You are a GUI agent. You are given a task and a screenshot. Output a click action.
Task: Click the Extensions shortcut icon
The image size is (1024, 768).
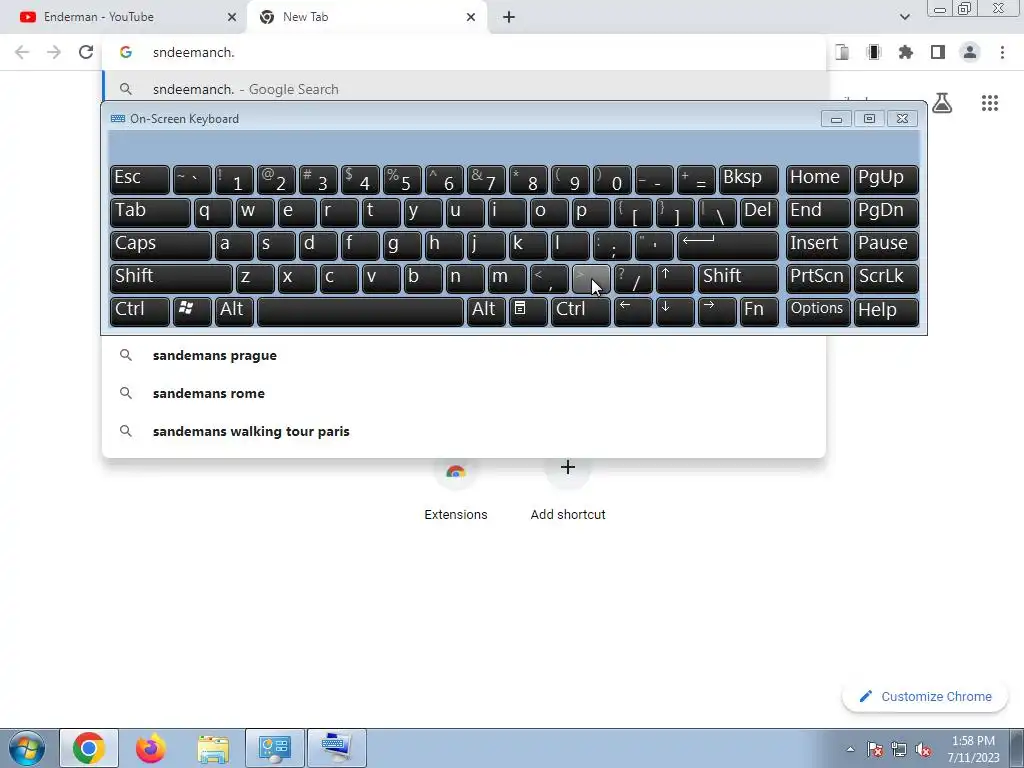tap(456, 472)
